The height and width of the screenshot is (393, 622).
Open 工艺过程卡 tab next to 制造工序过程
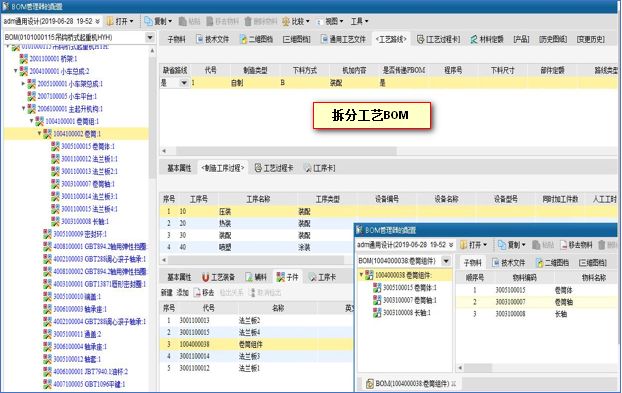tap(274, 168)
